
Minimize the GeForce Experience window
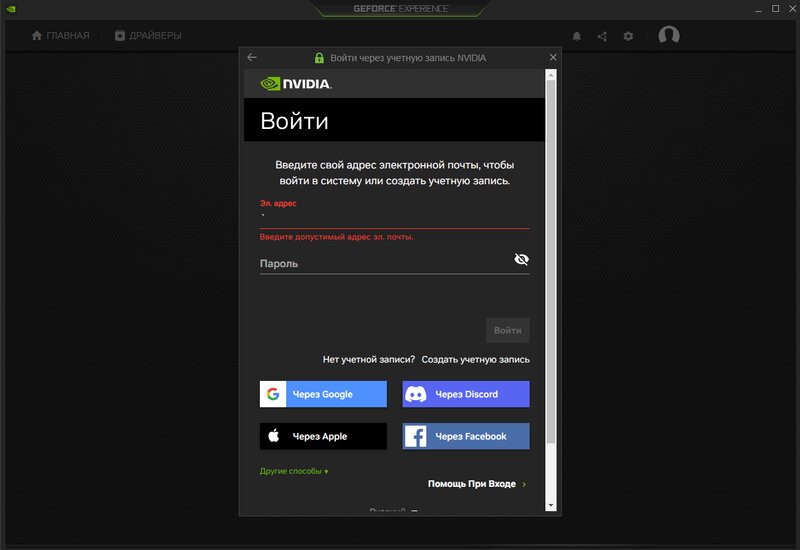pos(759,9)
